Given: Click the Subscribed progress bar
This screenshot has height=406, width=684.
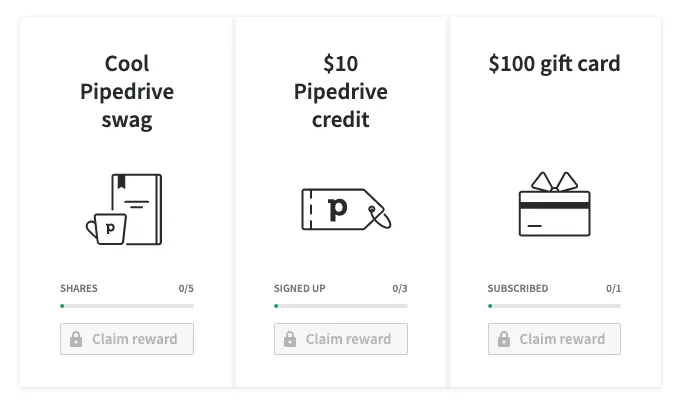Looking at the screenshot, I should pyautogui.click(x=554, y=306).
